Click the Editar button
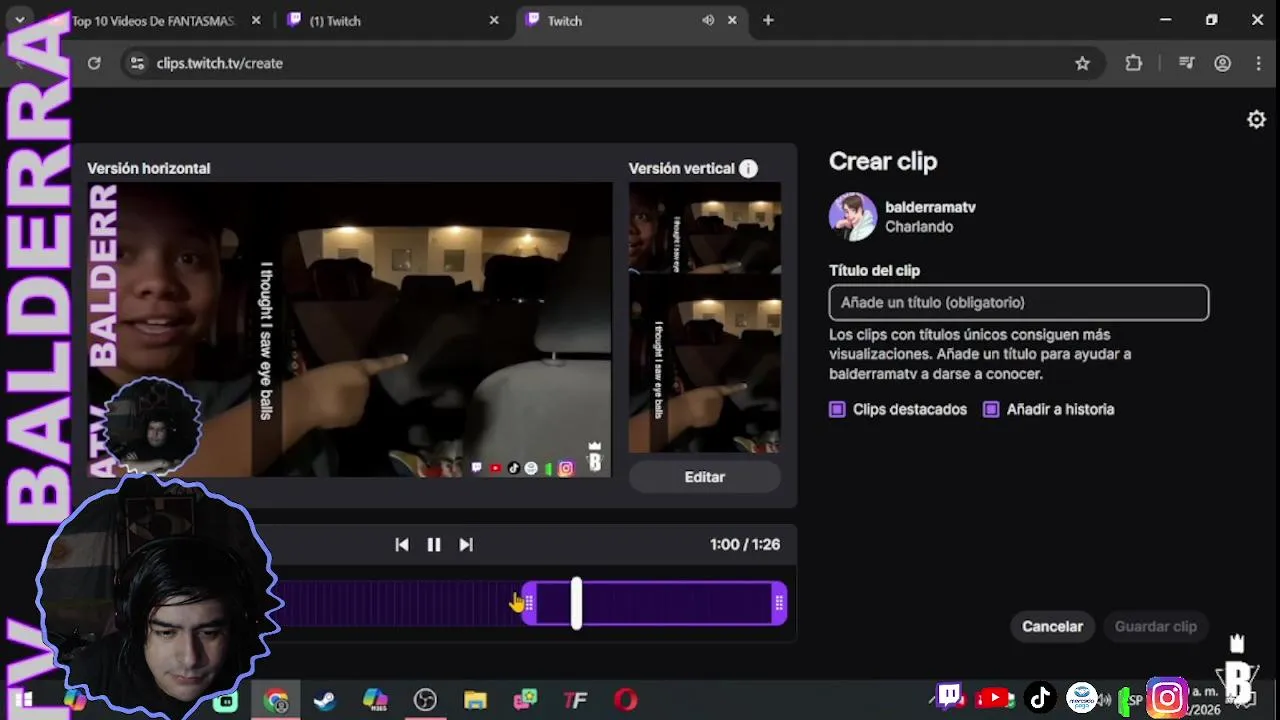 [x=705, y=477]
